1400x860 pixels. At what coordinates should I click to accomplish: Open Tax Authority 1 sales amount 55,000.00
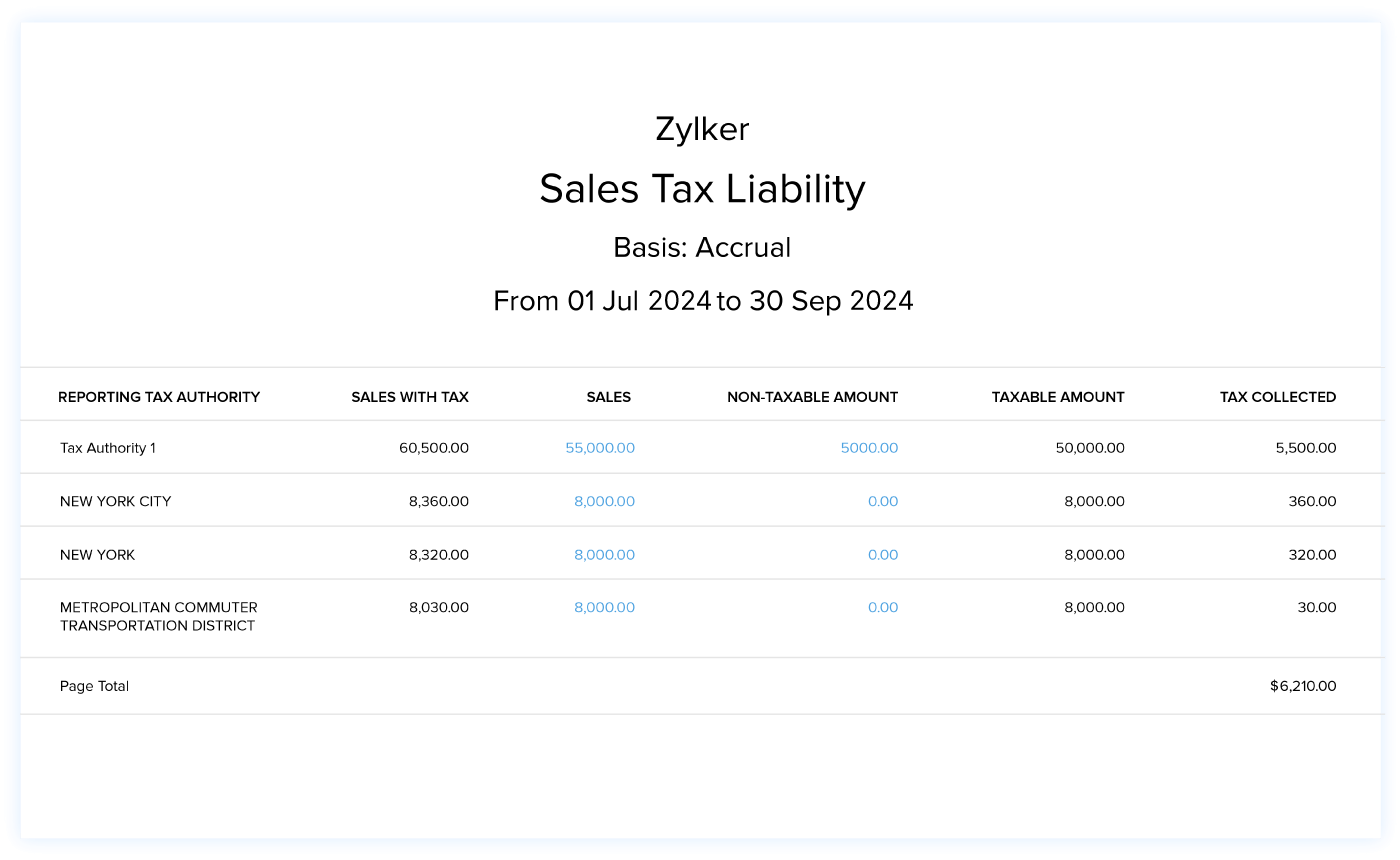pos(600,448)
